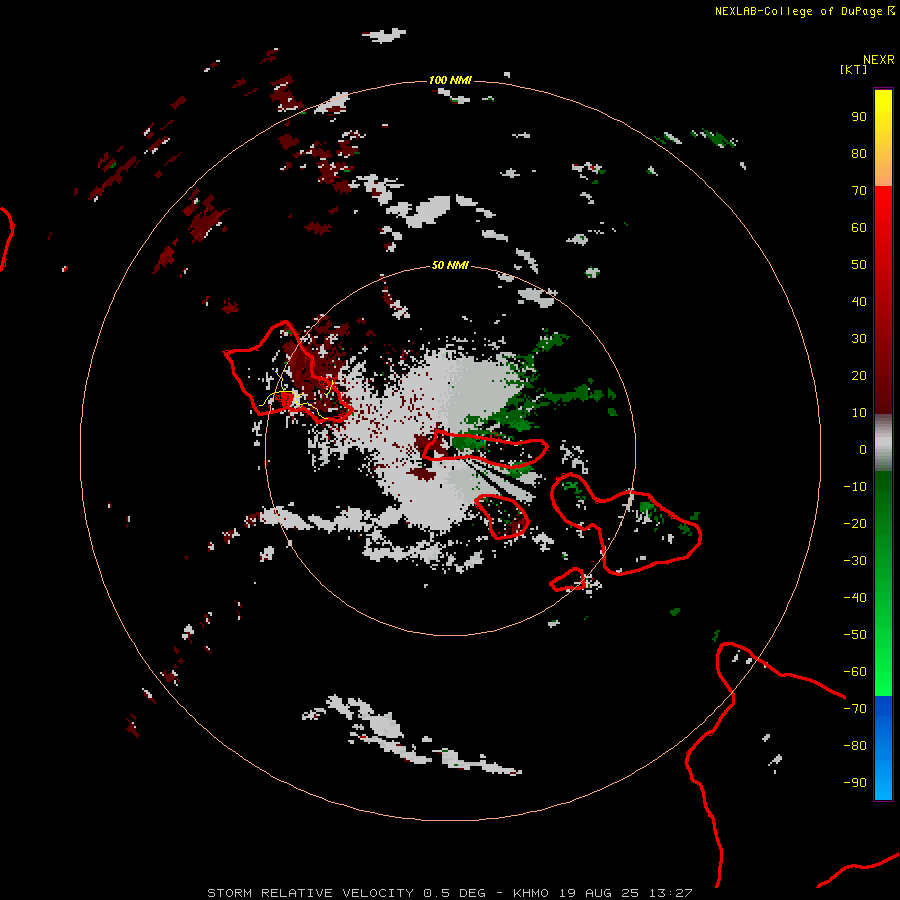The width and height of the screenshot is (900, 900).
Task: Click the positive 50 knot scale label
Action: (x=859, y=265)
